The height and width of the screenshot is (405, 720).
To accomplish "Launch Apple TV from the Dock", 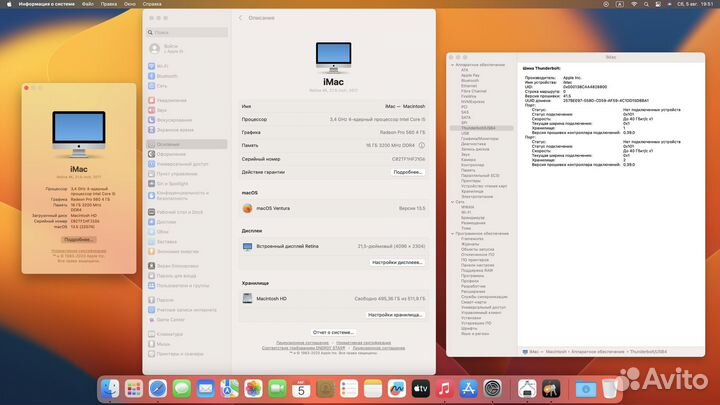I will tap(421, 389).
